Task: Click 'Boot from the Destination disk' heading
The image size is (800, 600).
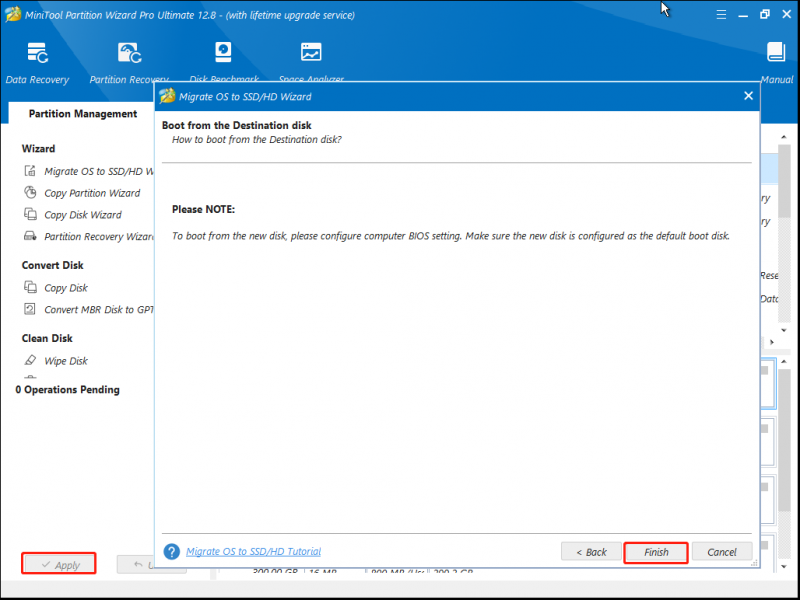Action: [x=237, y=125]
